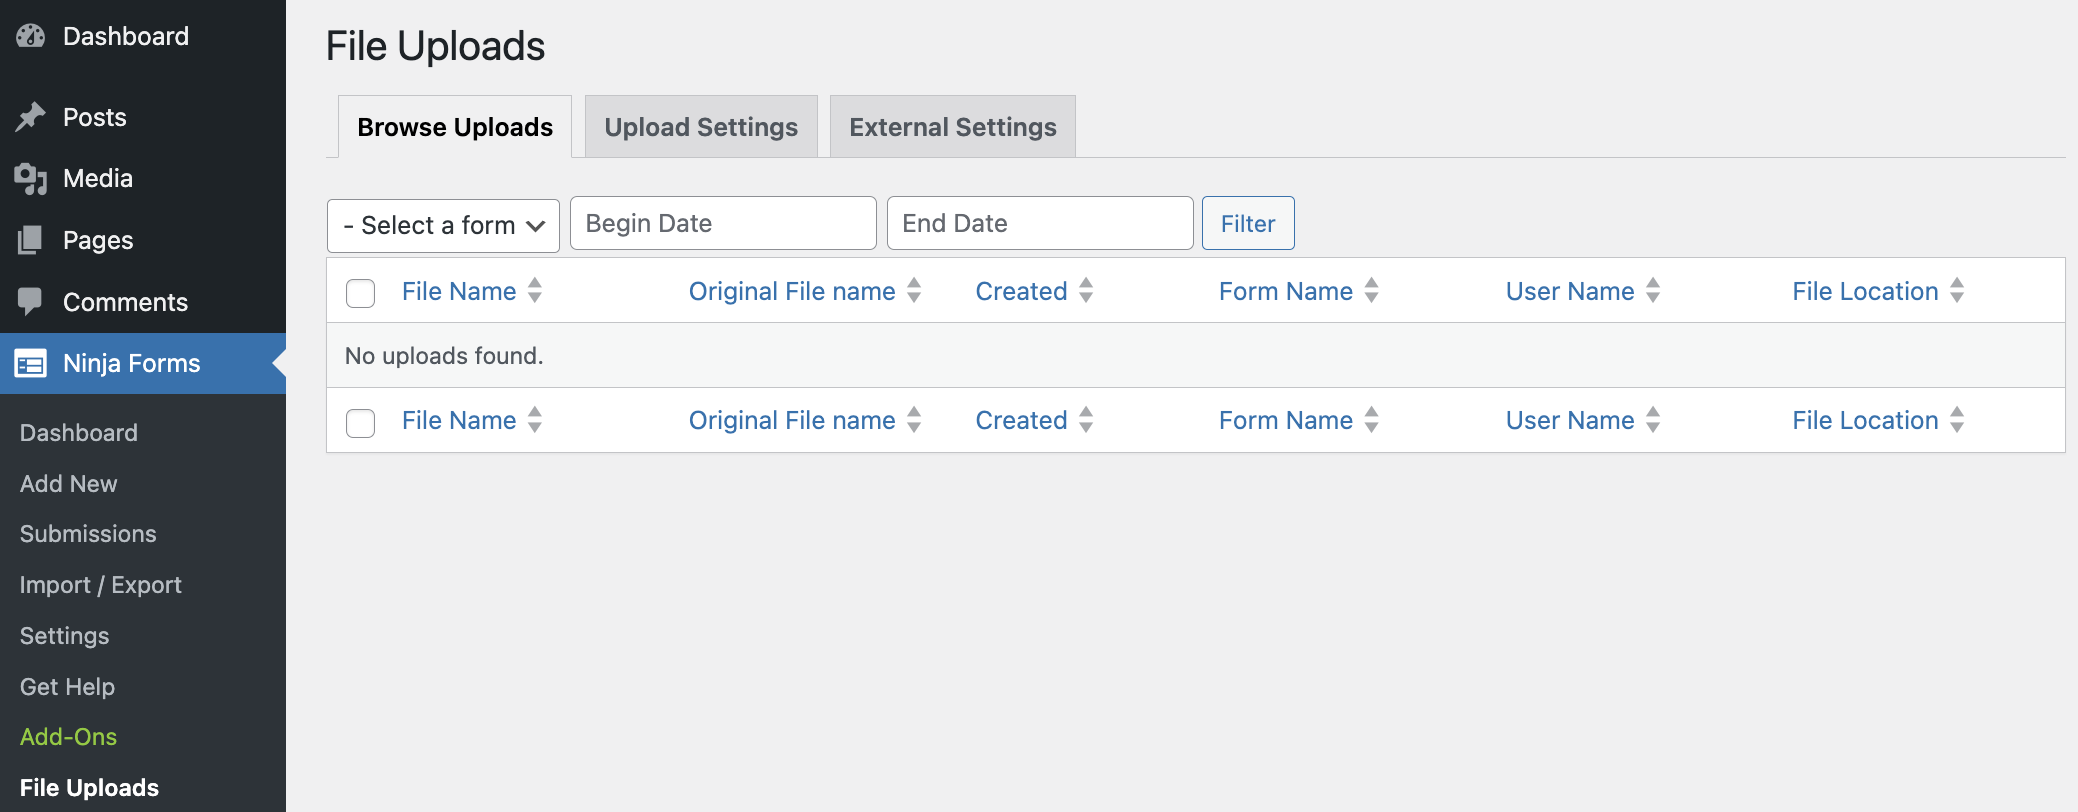Expand the Form Name sort options arrow
The width and height of the screenshot is (2078, 812).
1373,291
